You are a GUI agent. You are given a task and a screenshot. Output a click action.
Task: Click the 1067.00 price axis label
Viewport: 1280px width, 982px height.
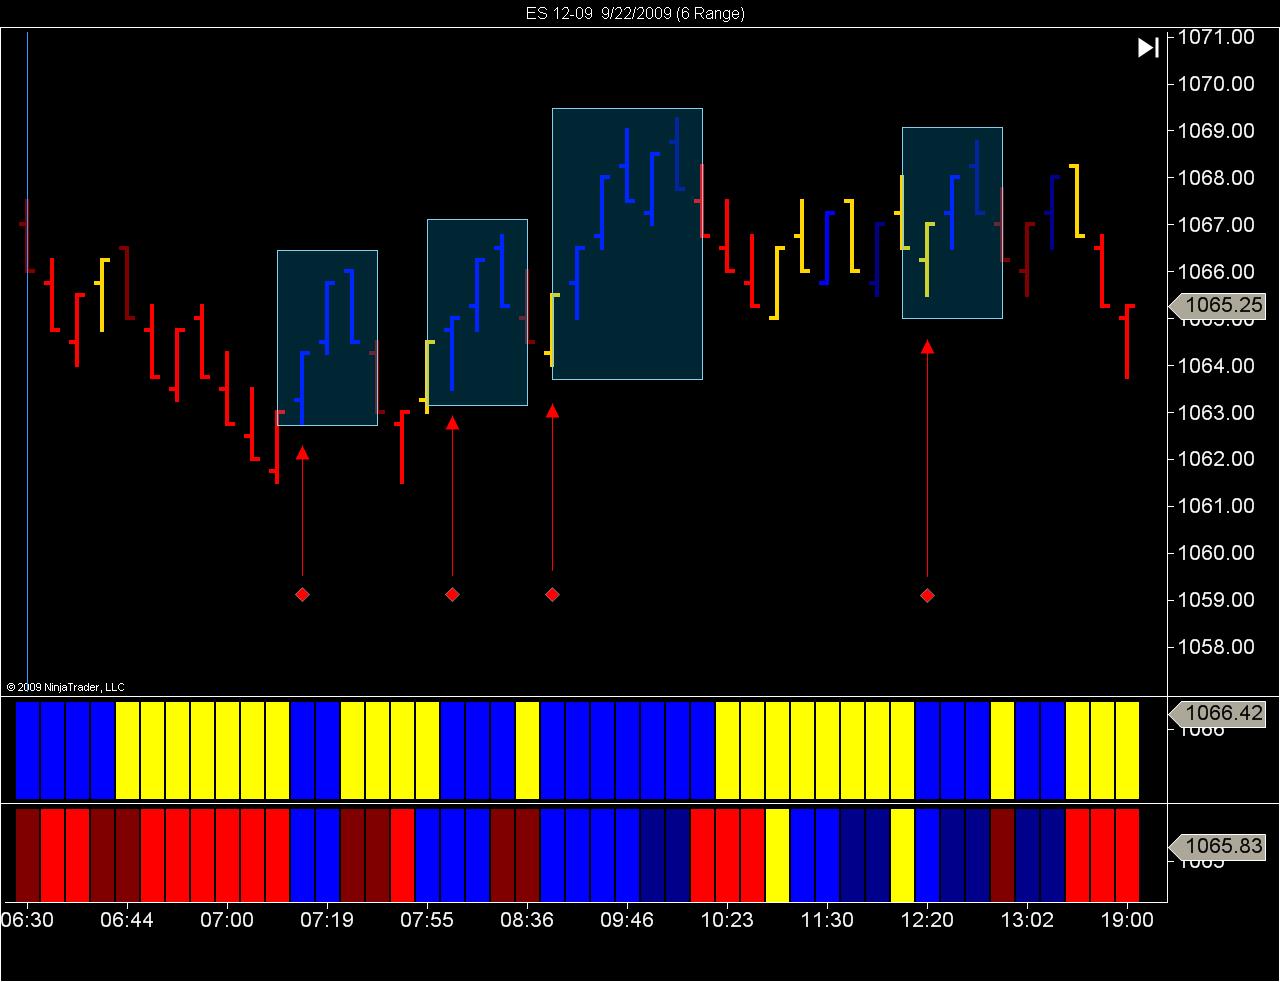[1216, 225]
